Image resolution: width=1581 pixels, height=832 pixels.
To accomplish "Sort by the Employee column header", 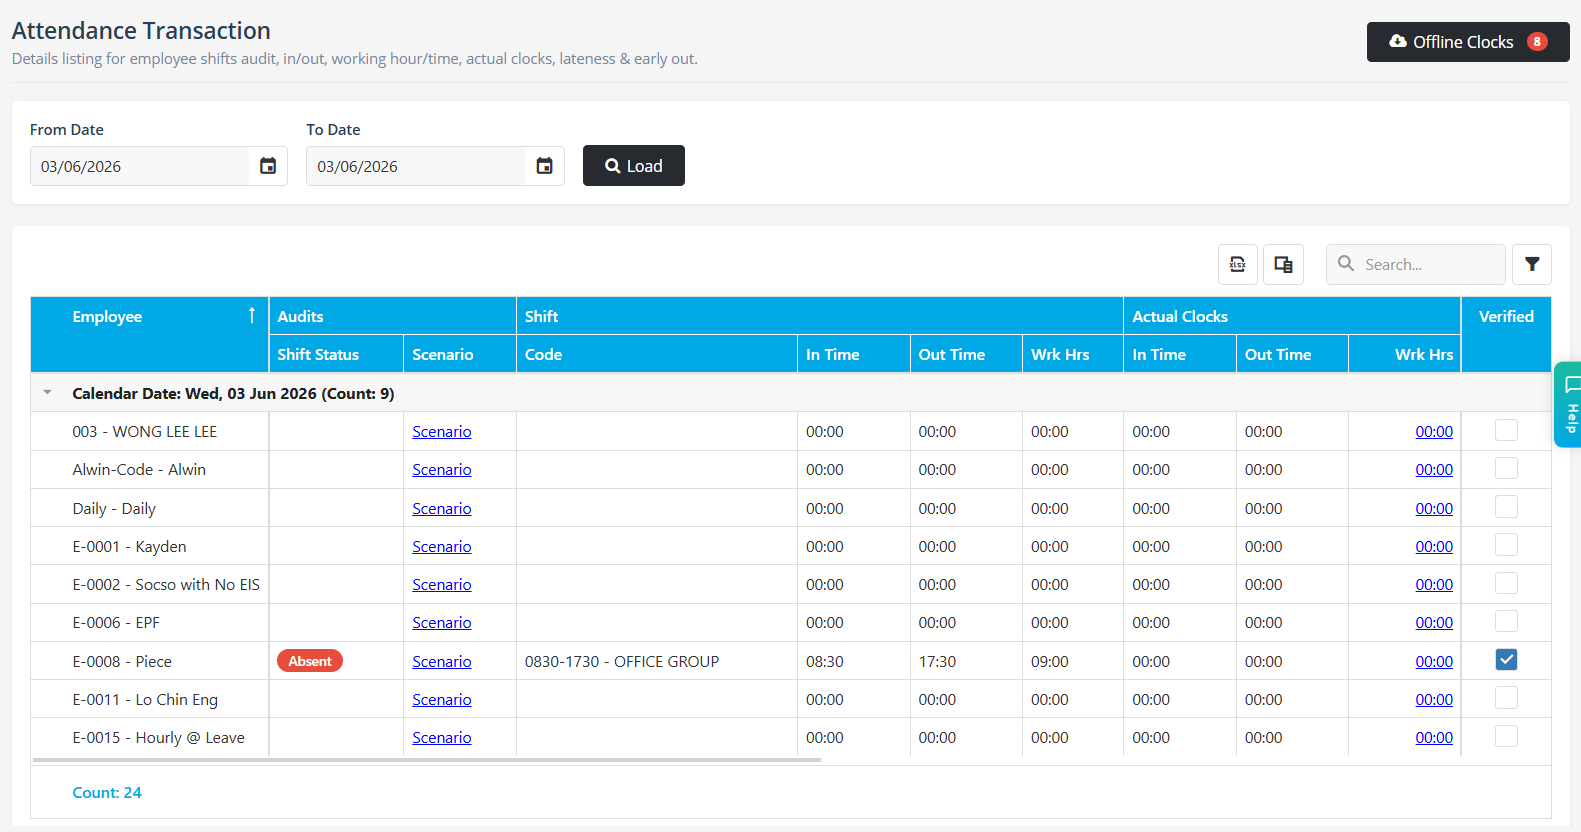I will click(150, 334).
